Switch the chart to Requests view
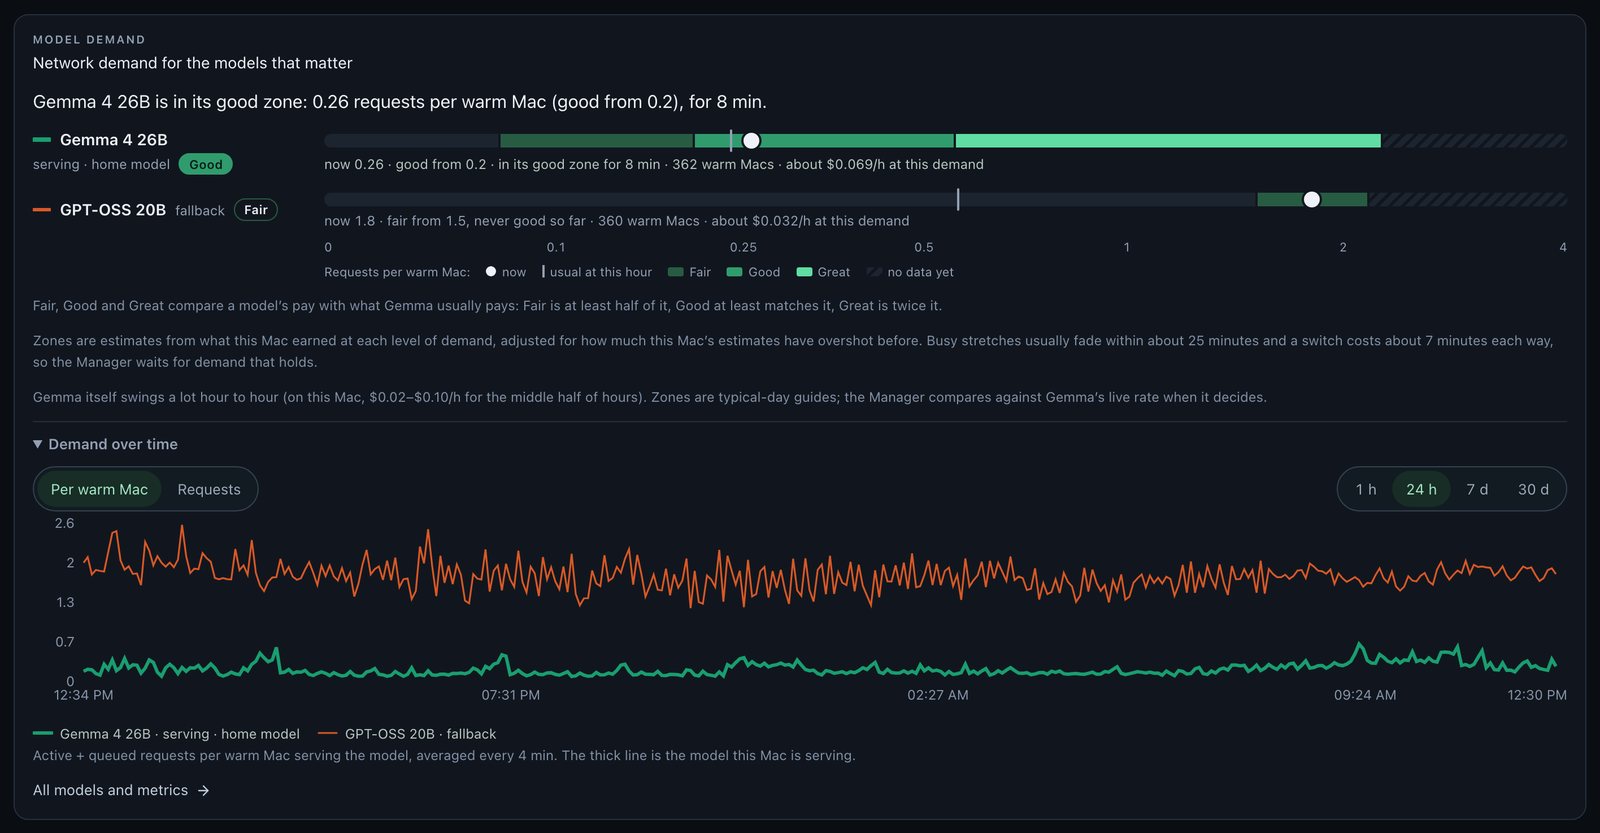This screenshot has height=833, width=1600. point(209,489)
